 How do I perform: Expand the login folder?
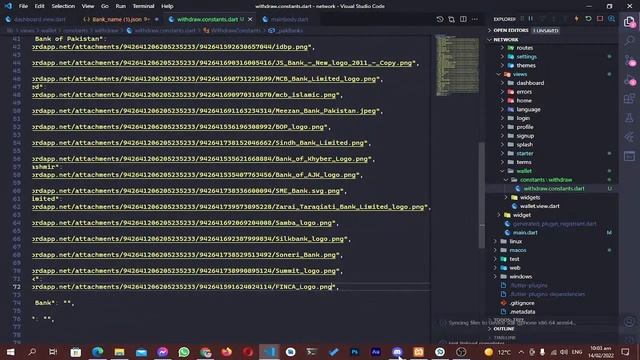(523, 118)
